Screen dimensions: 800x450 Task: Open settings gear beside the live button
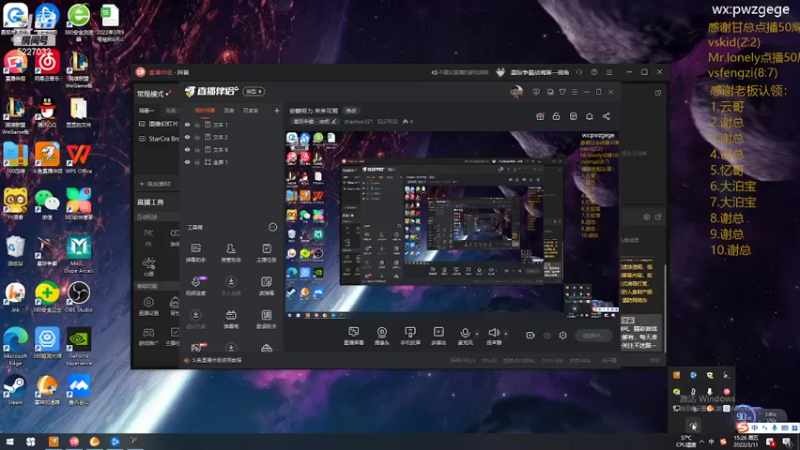563,335
